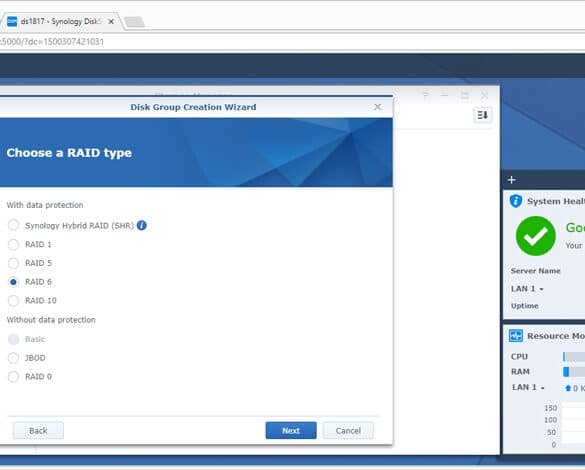Click the 'Choose a RAID type' title
The image size is (585, 470).
(x=69, y=153)
